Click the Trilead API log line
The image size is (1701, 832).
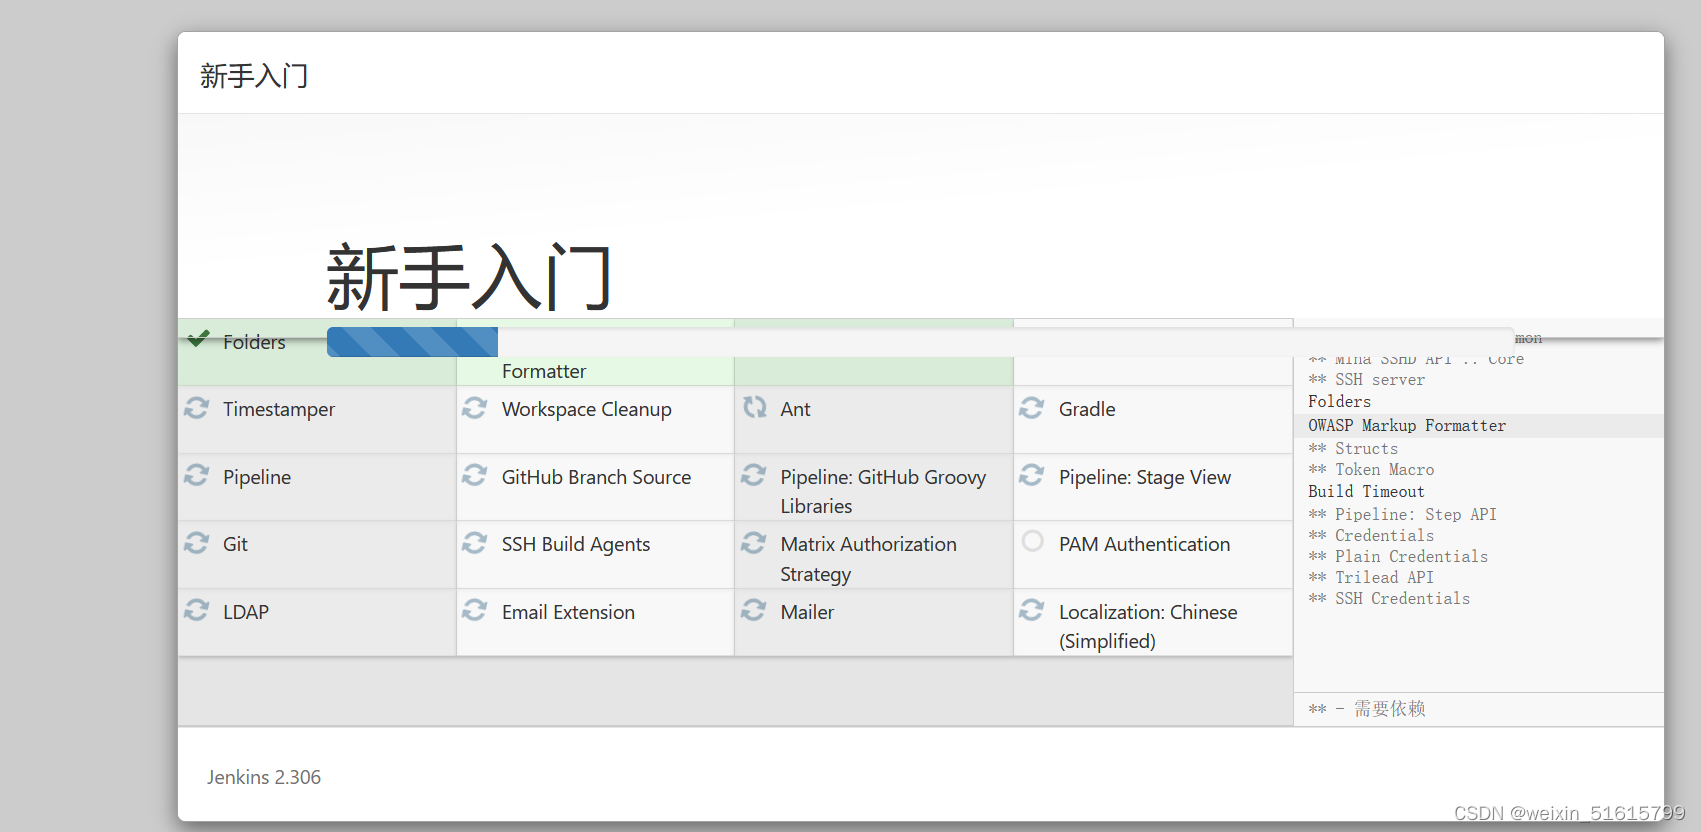coord(1371,578)
